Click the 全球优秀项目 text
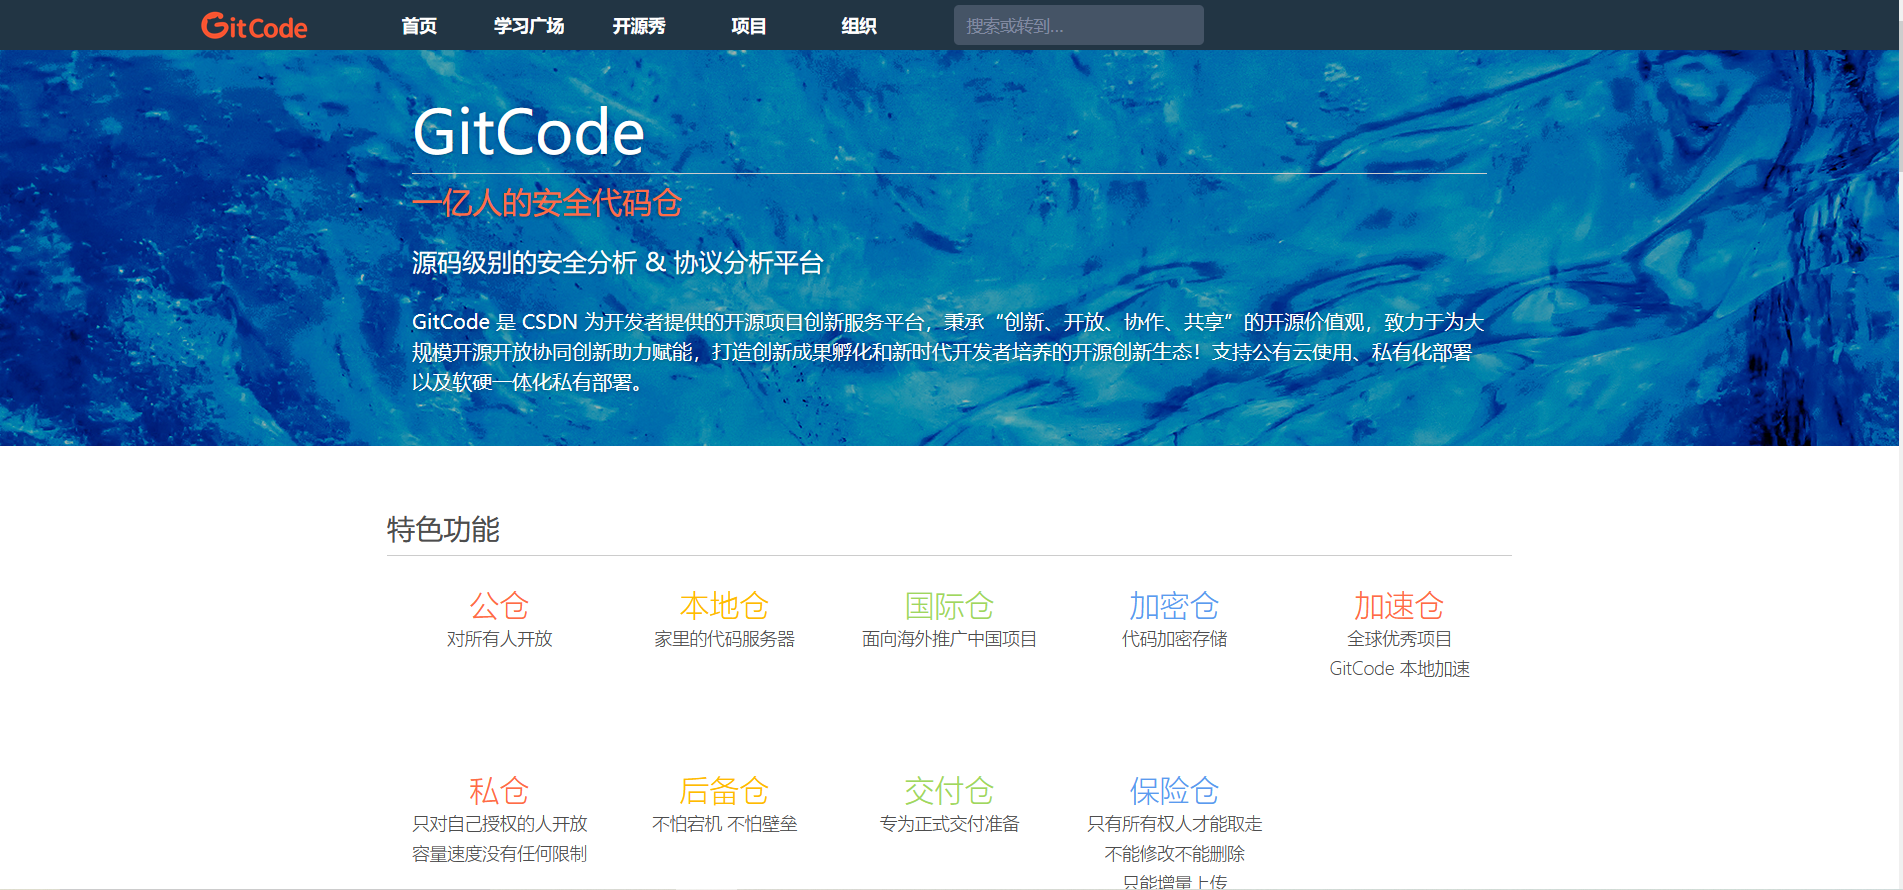The width and height of the screenshot is (1903, 890). point(1399,639)
